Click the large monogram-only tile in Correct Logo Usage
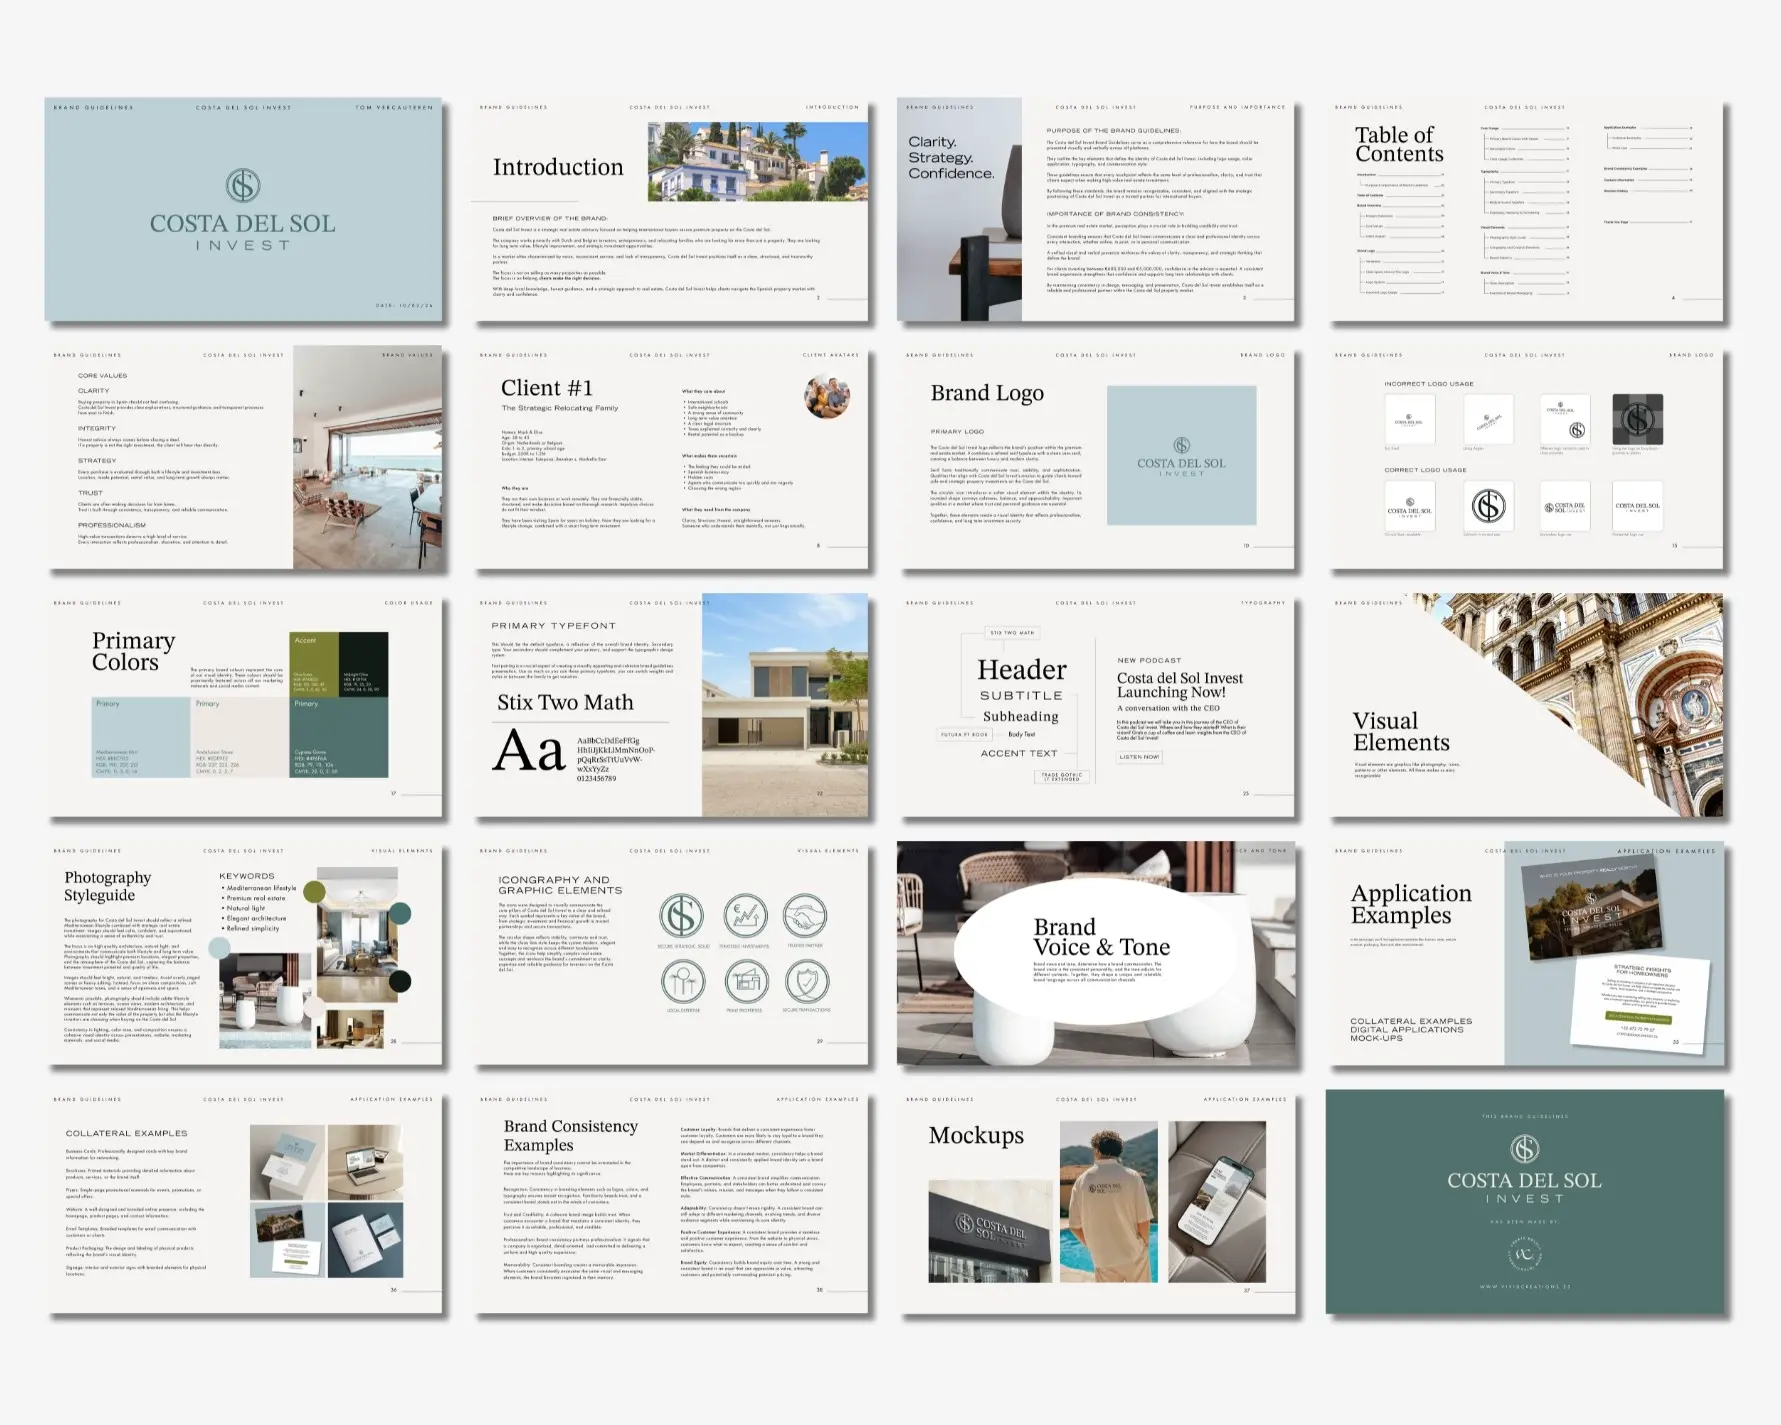This screenshot has height=1425, width=1781. 1488,506
